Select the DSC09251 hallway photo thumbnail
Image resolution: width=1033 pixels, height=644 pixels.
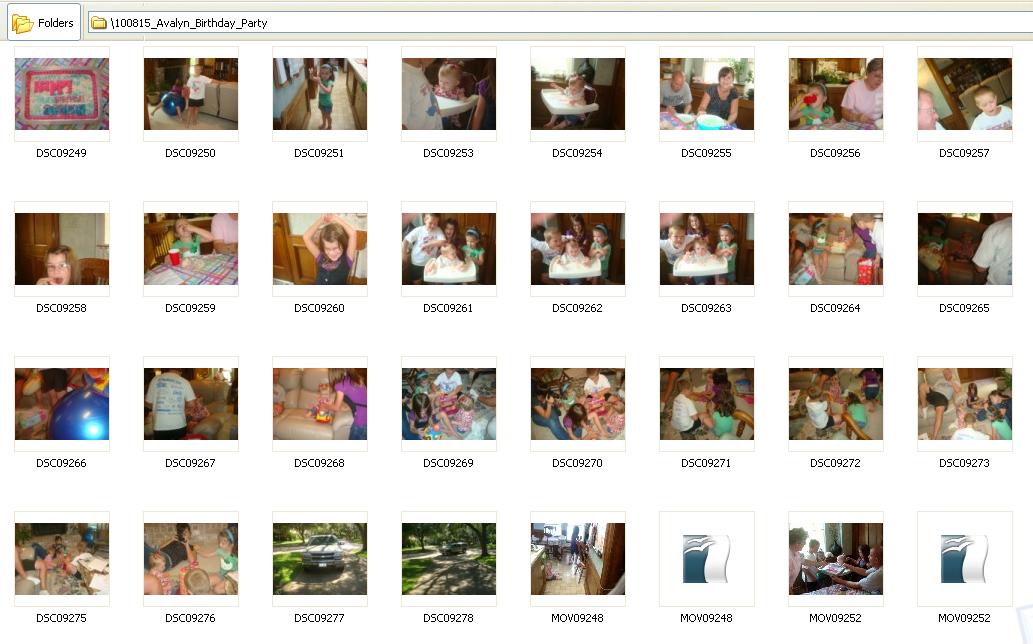coord(320,94)
